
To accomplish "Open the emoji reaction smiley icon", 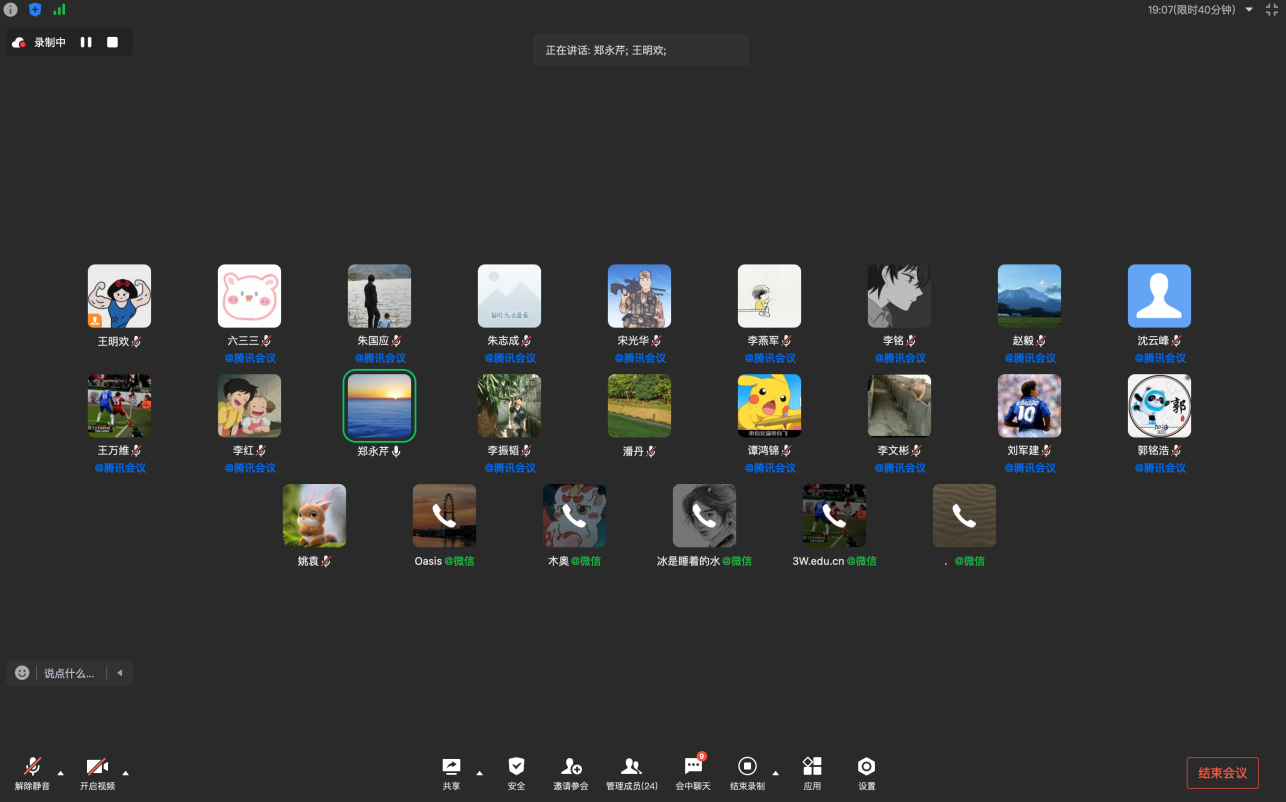I will click(22, 673).
